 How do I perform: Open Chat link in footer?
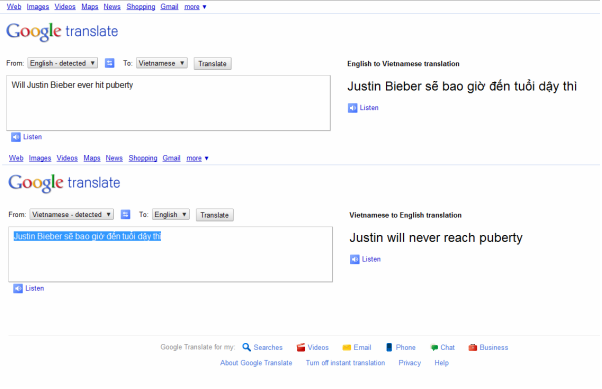click(x=443, y=347)
